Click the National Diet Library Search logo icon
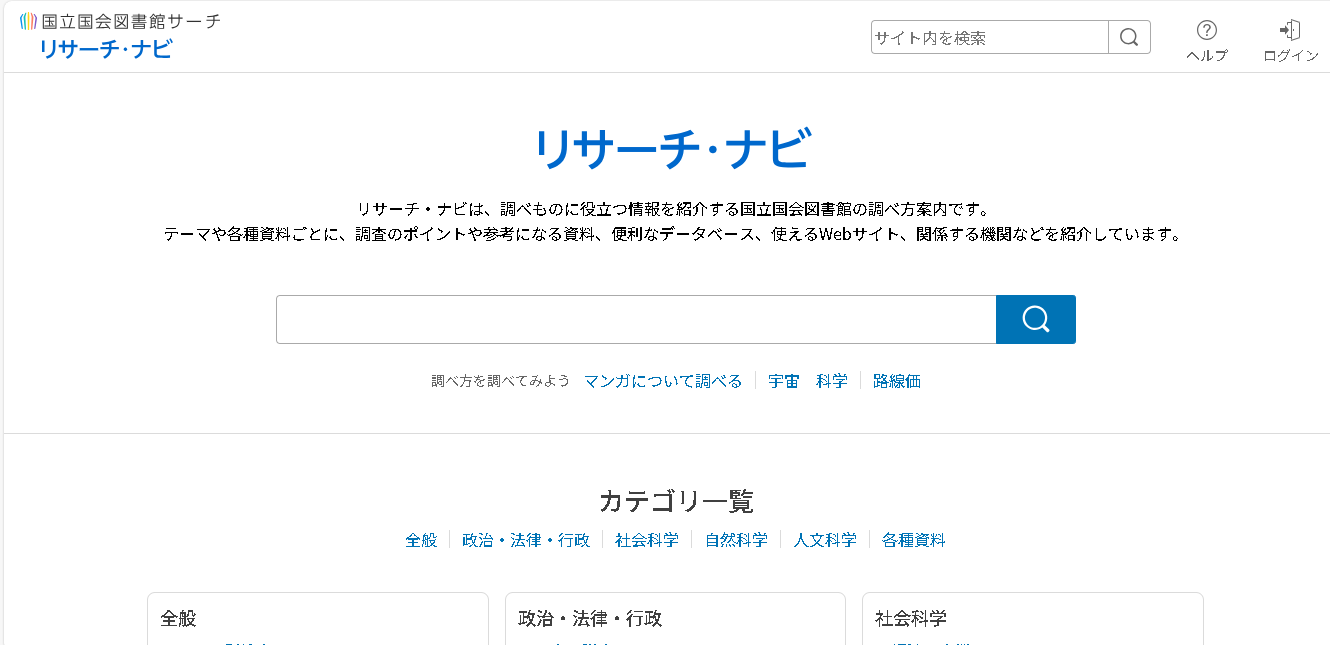Image resolution: width=1330 pixels, height=645 pixels. pyautogui.click(x=29, y=21)
